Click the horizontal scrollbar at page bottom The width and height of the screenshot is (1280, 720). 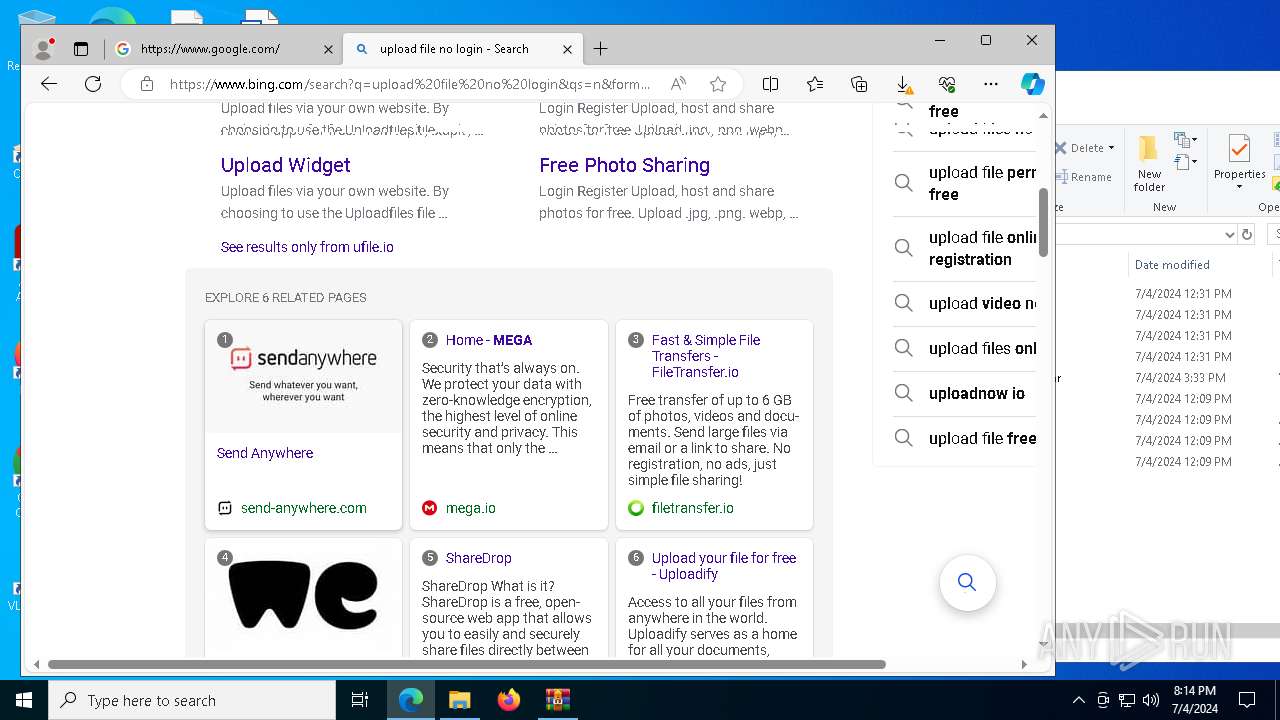[x=467, y=664]
